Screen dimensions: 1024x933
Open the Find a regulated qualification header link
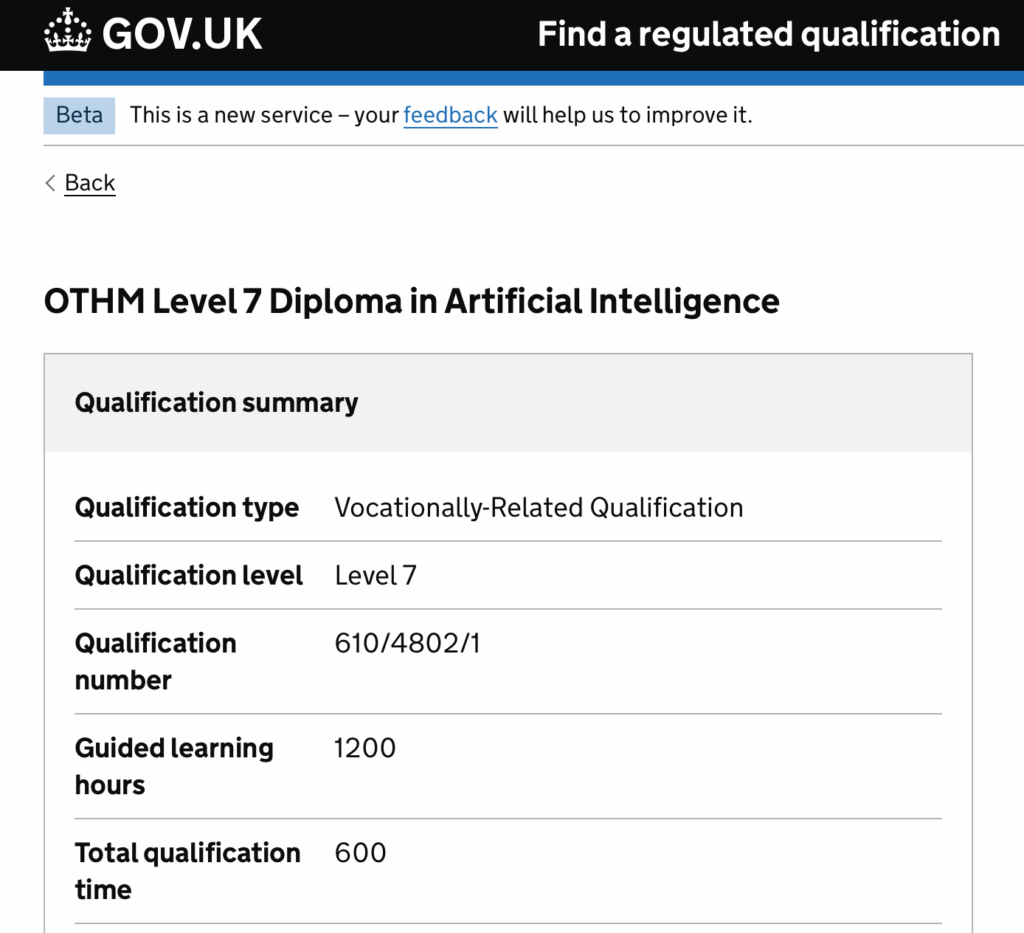tap(768, 34)
